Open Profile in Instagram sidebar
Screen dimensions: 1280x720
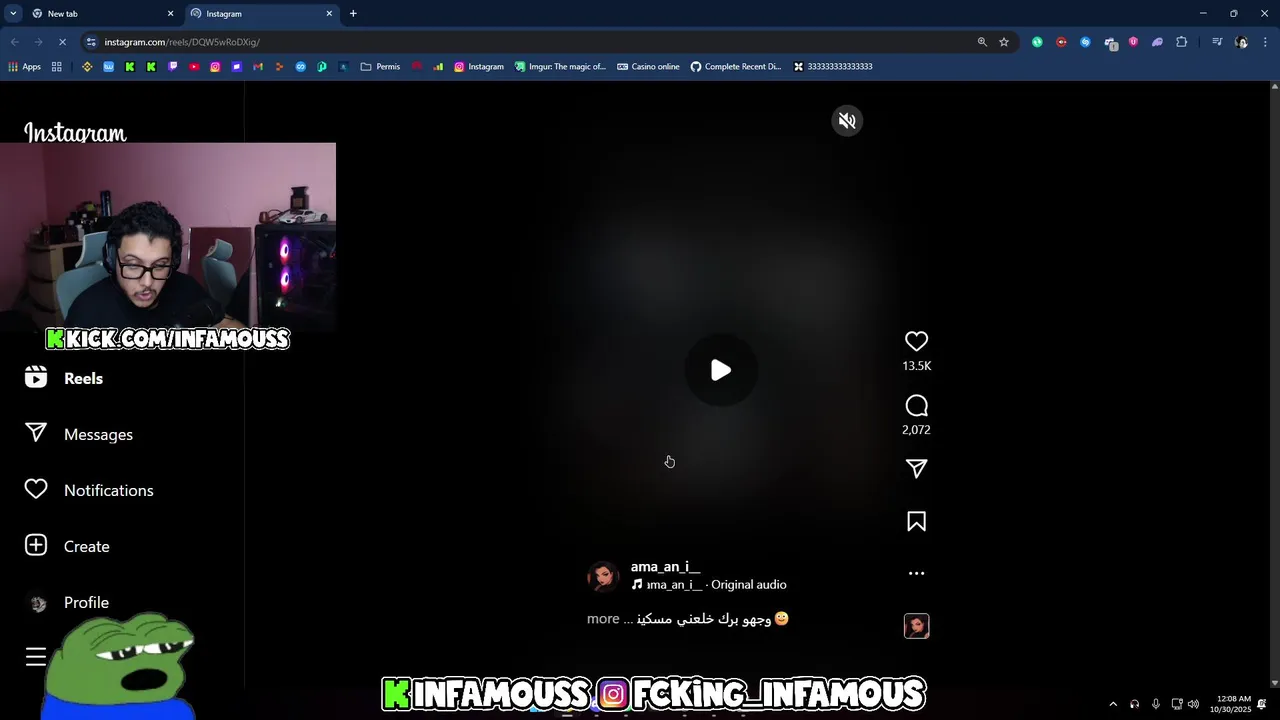click(67, 602)
